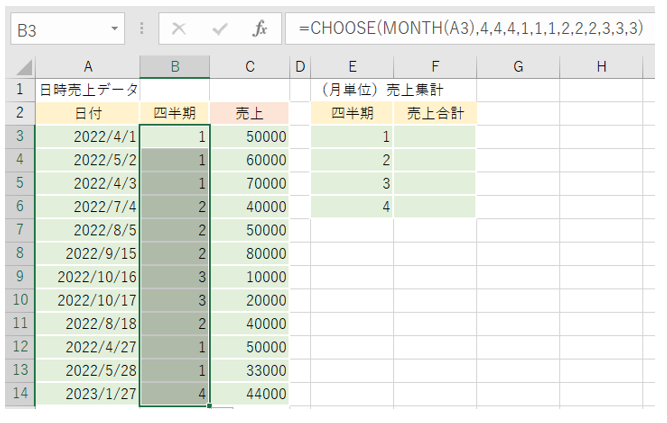The width and height of the screenshot is (667, 423).
Task: Expand the Name Box dropdown arrow
Action: [116, 28]
